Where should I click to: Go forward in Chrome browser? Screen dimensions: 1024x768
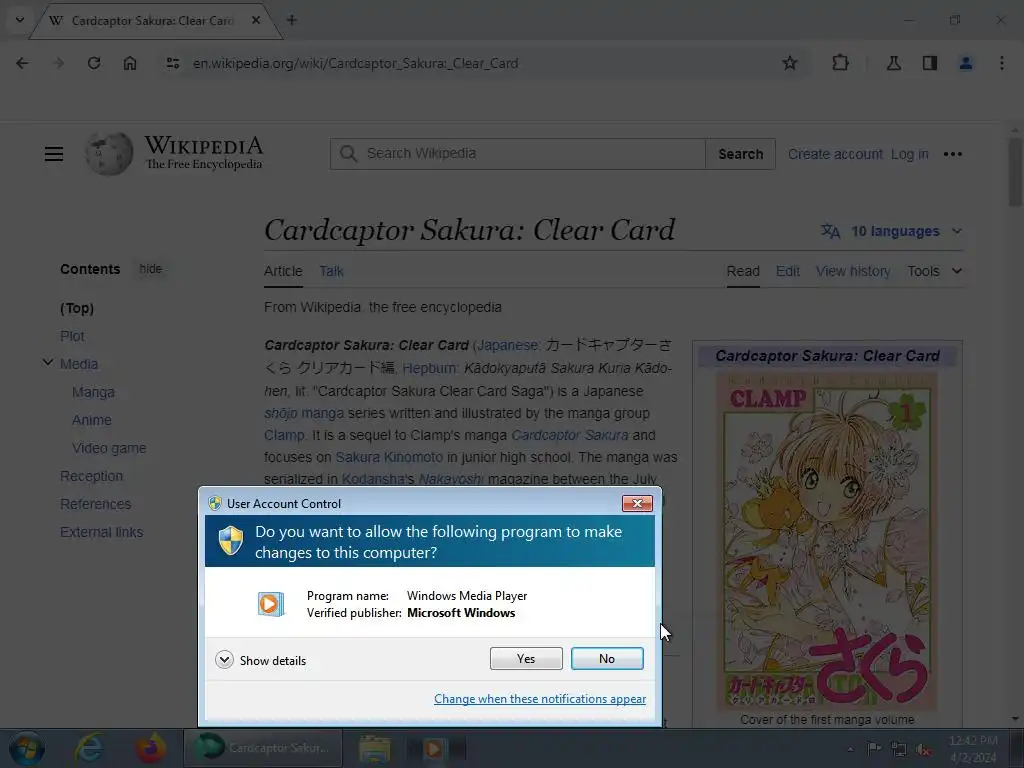pos(58,63)
